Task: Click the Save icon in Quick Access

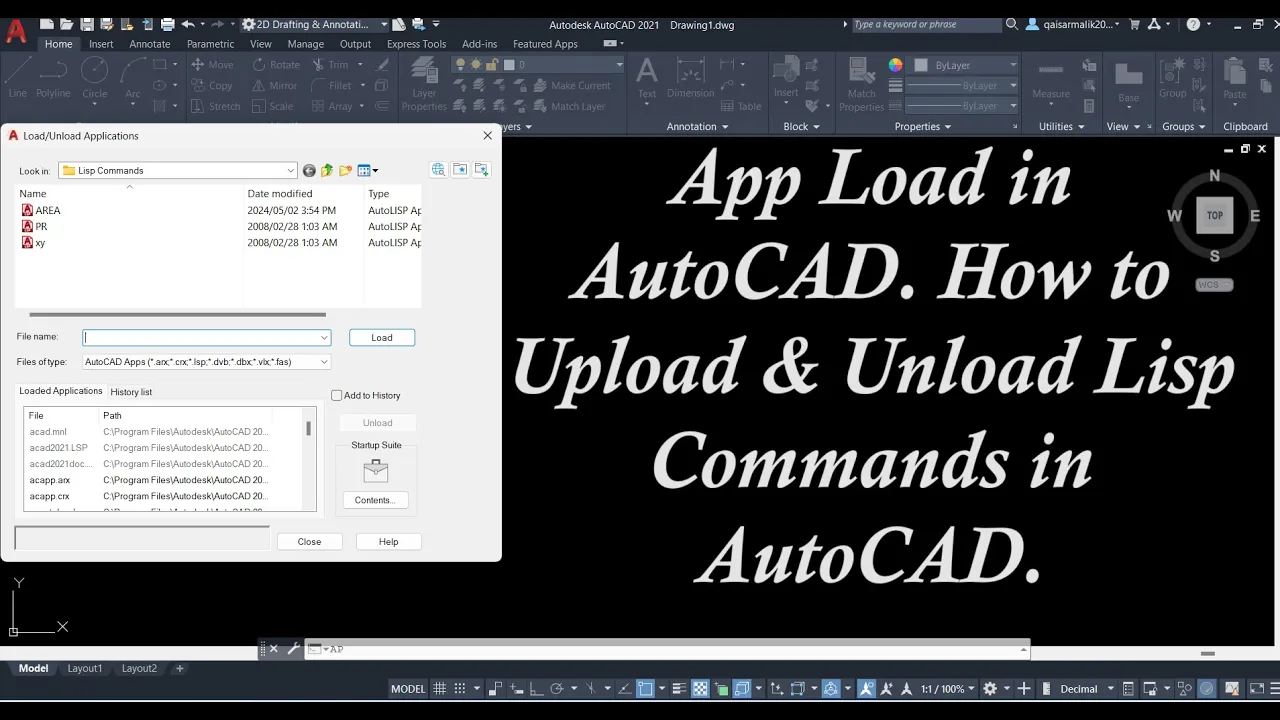Action: (87, 24)
